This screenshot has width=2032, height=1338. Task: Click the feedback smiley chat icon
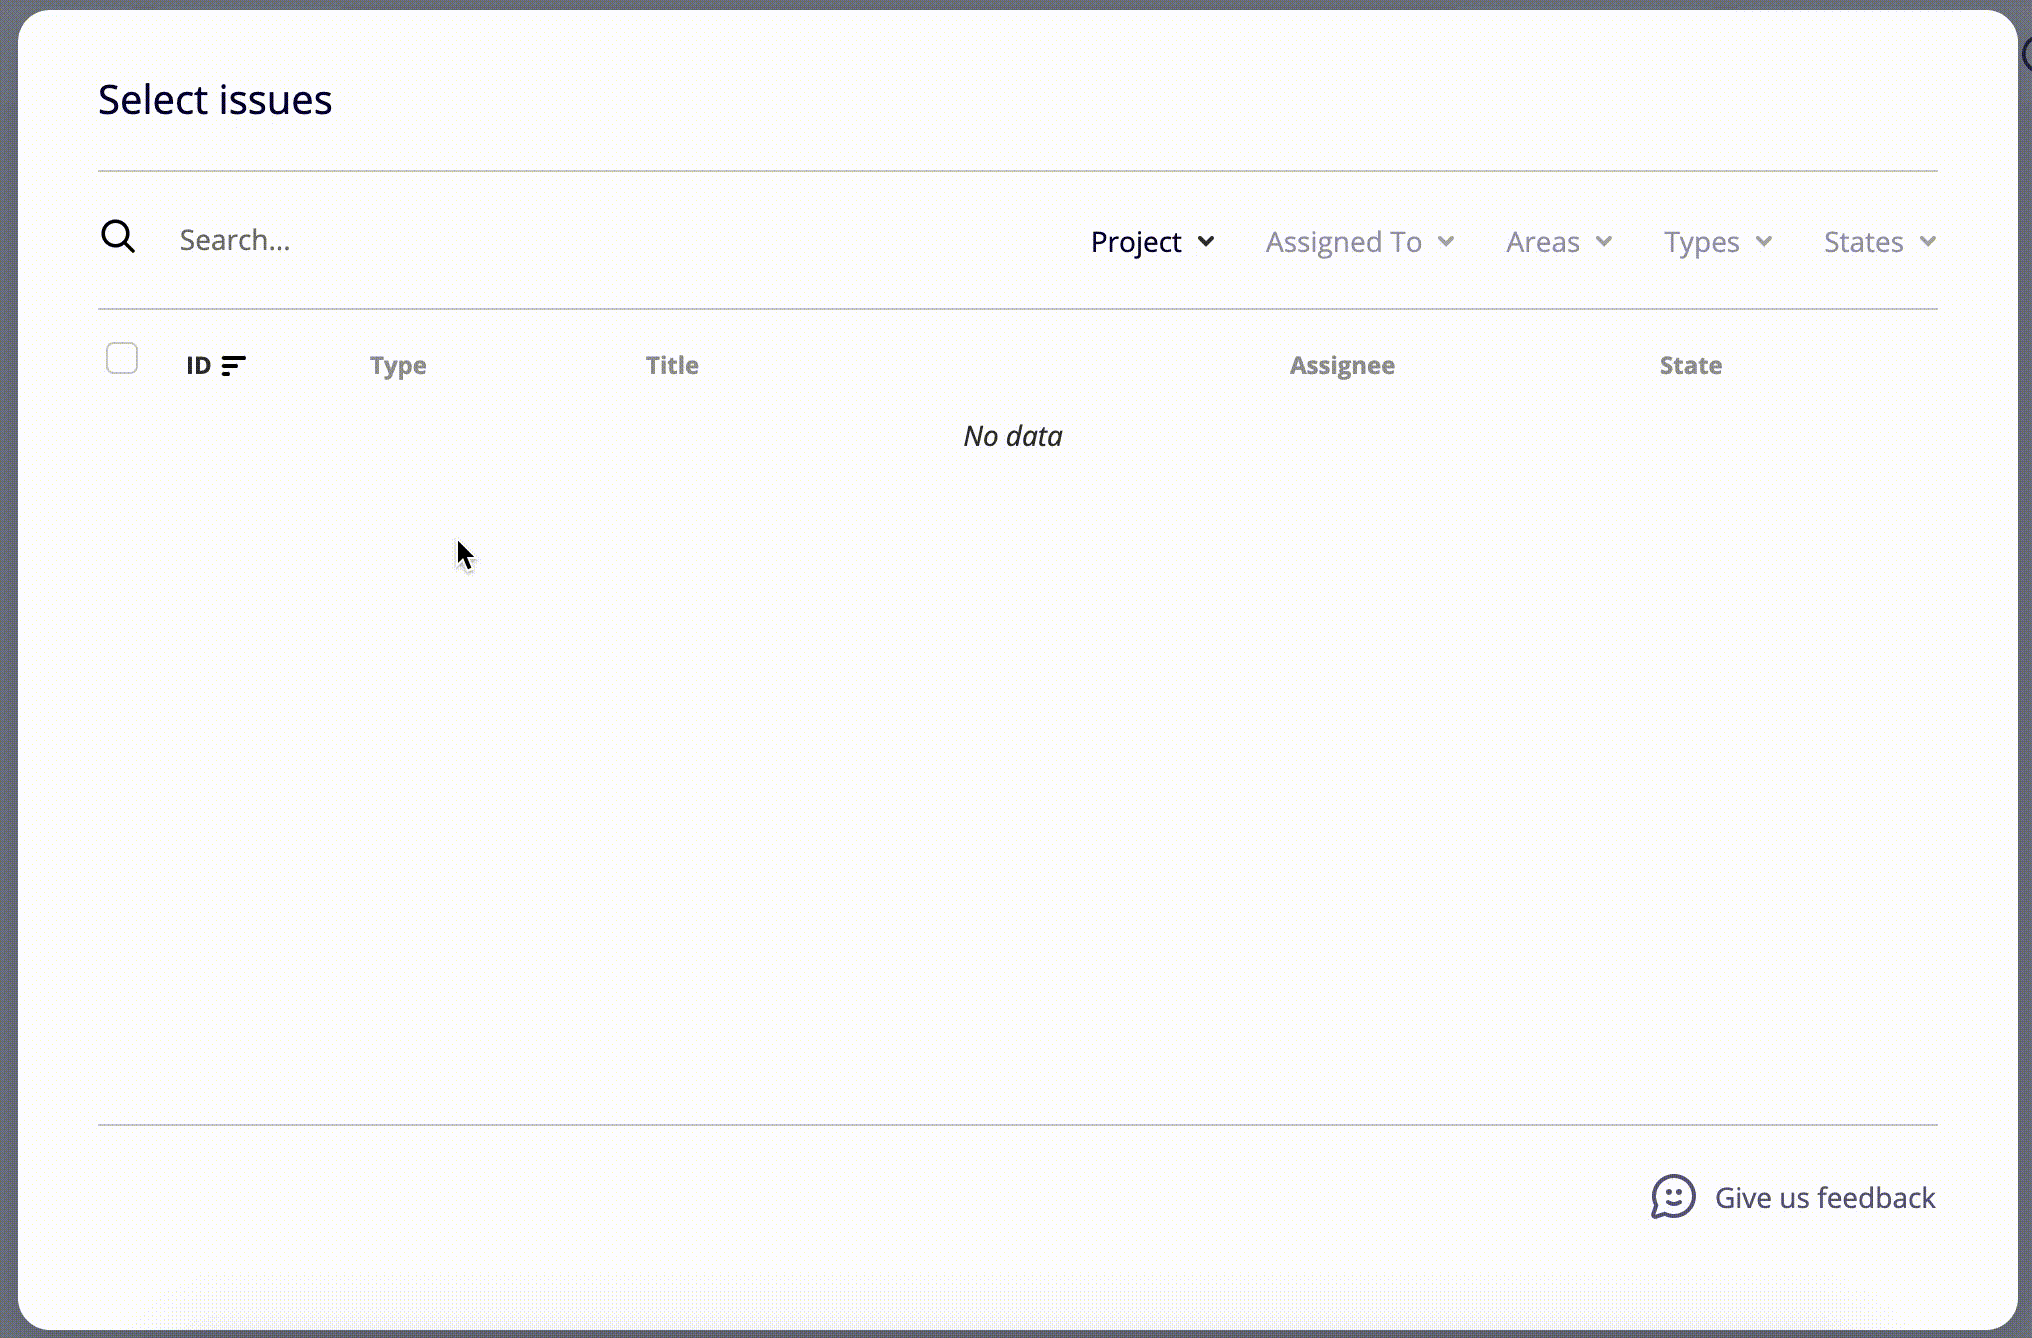[1673, 1196]
